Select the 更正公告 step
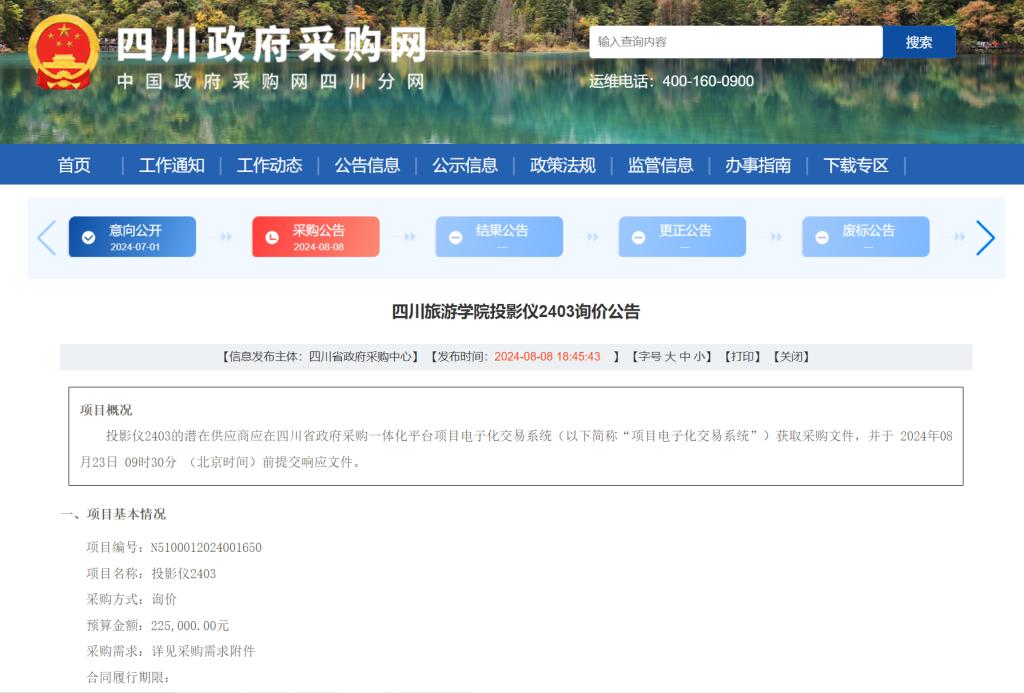The height and width of the screenshot is (693, 1024). click(682, 236)
